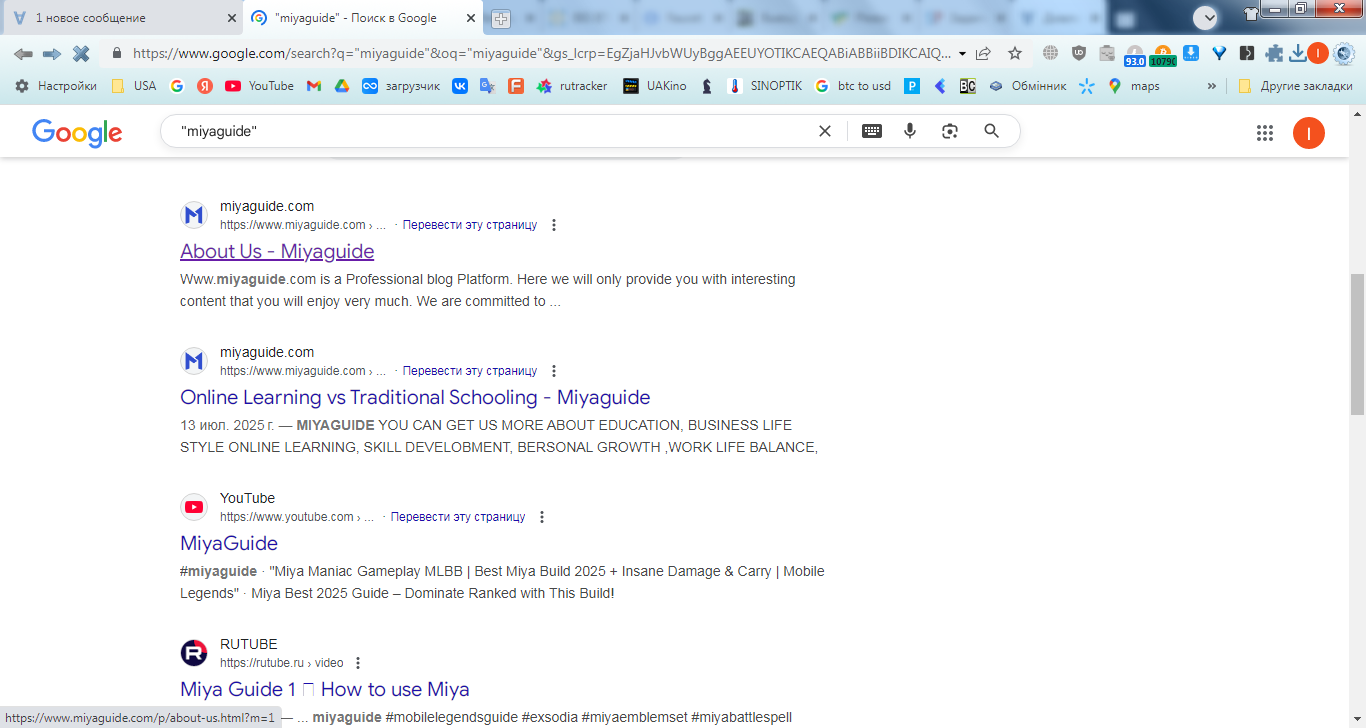Open the 'Другие закладки' bookmarks folder
The height and width of the screenshot is (728, 1366).
pyautogui.click(x=1294, y=86)
